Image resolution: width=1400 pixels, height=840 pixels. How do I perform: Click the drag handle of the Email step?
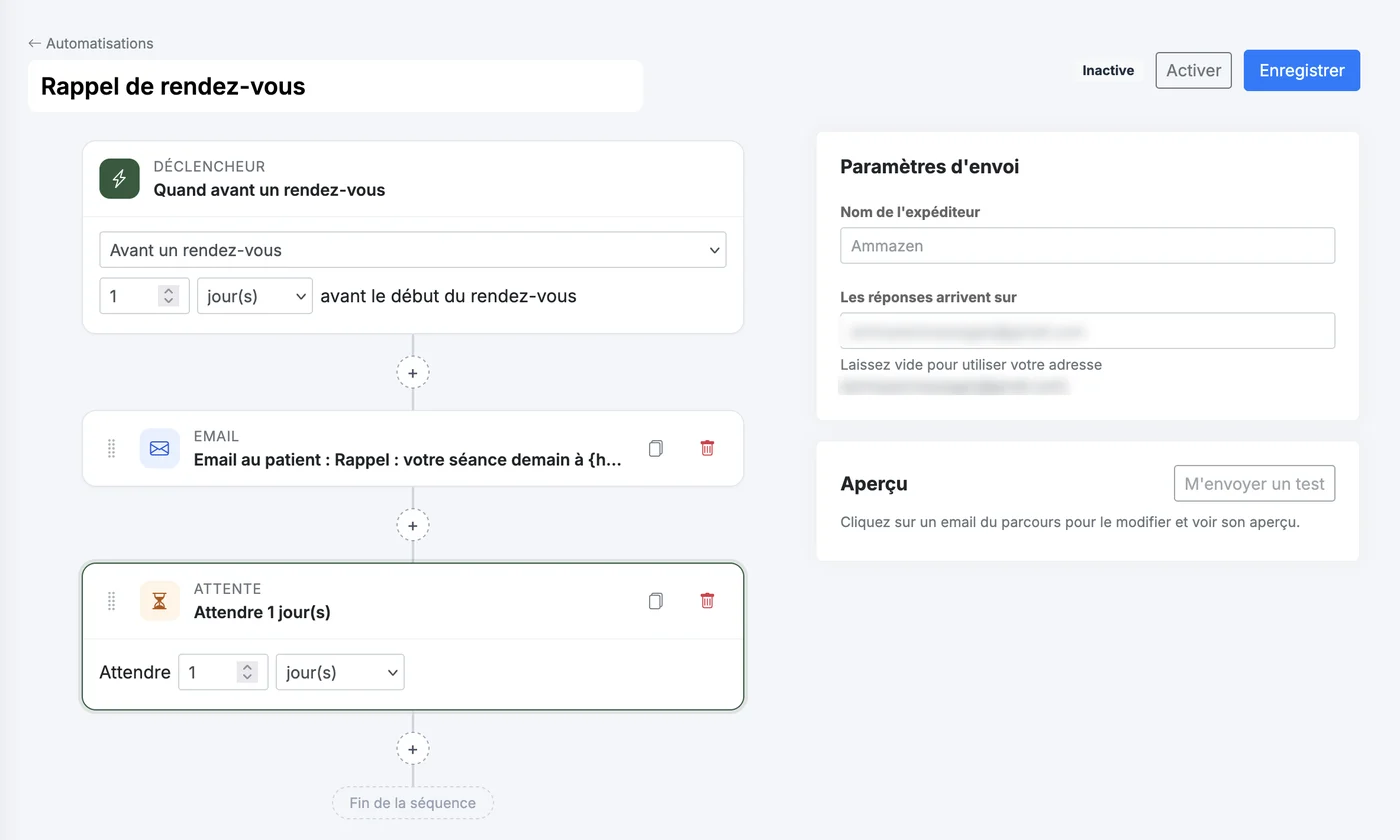112,448
